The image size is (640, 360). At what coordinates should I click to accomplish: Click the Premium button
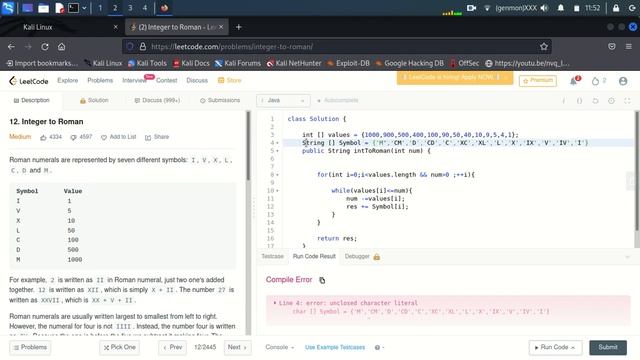pyautogui.click(x=538, y=80)
